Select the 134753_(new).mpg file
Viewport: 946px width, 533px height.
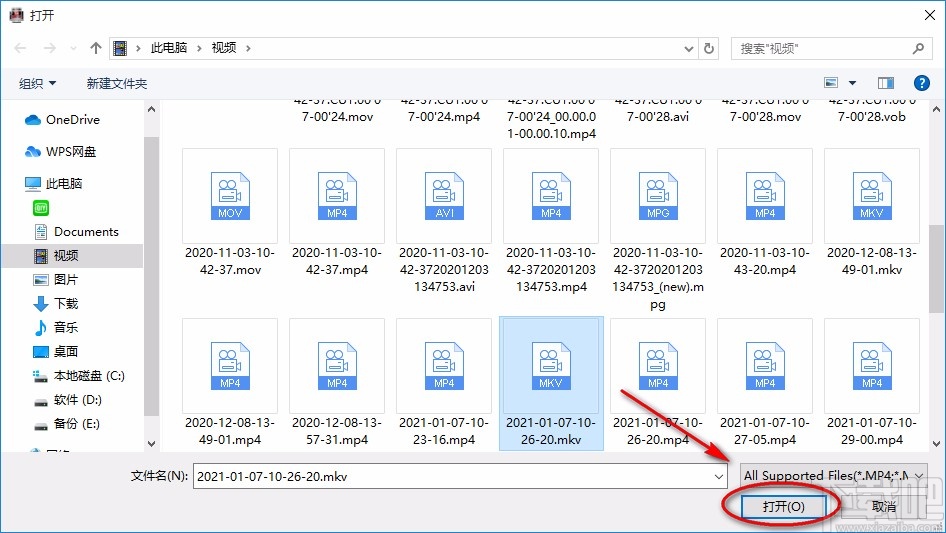658,230
